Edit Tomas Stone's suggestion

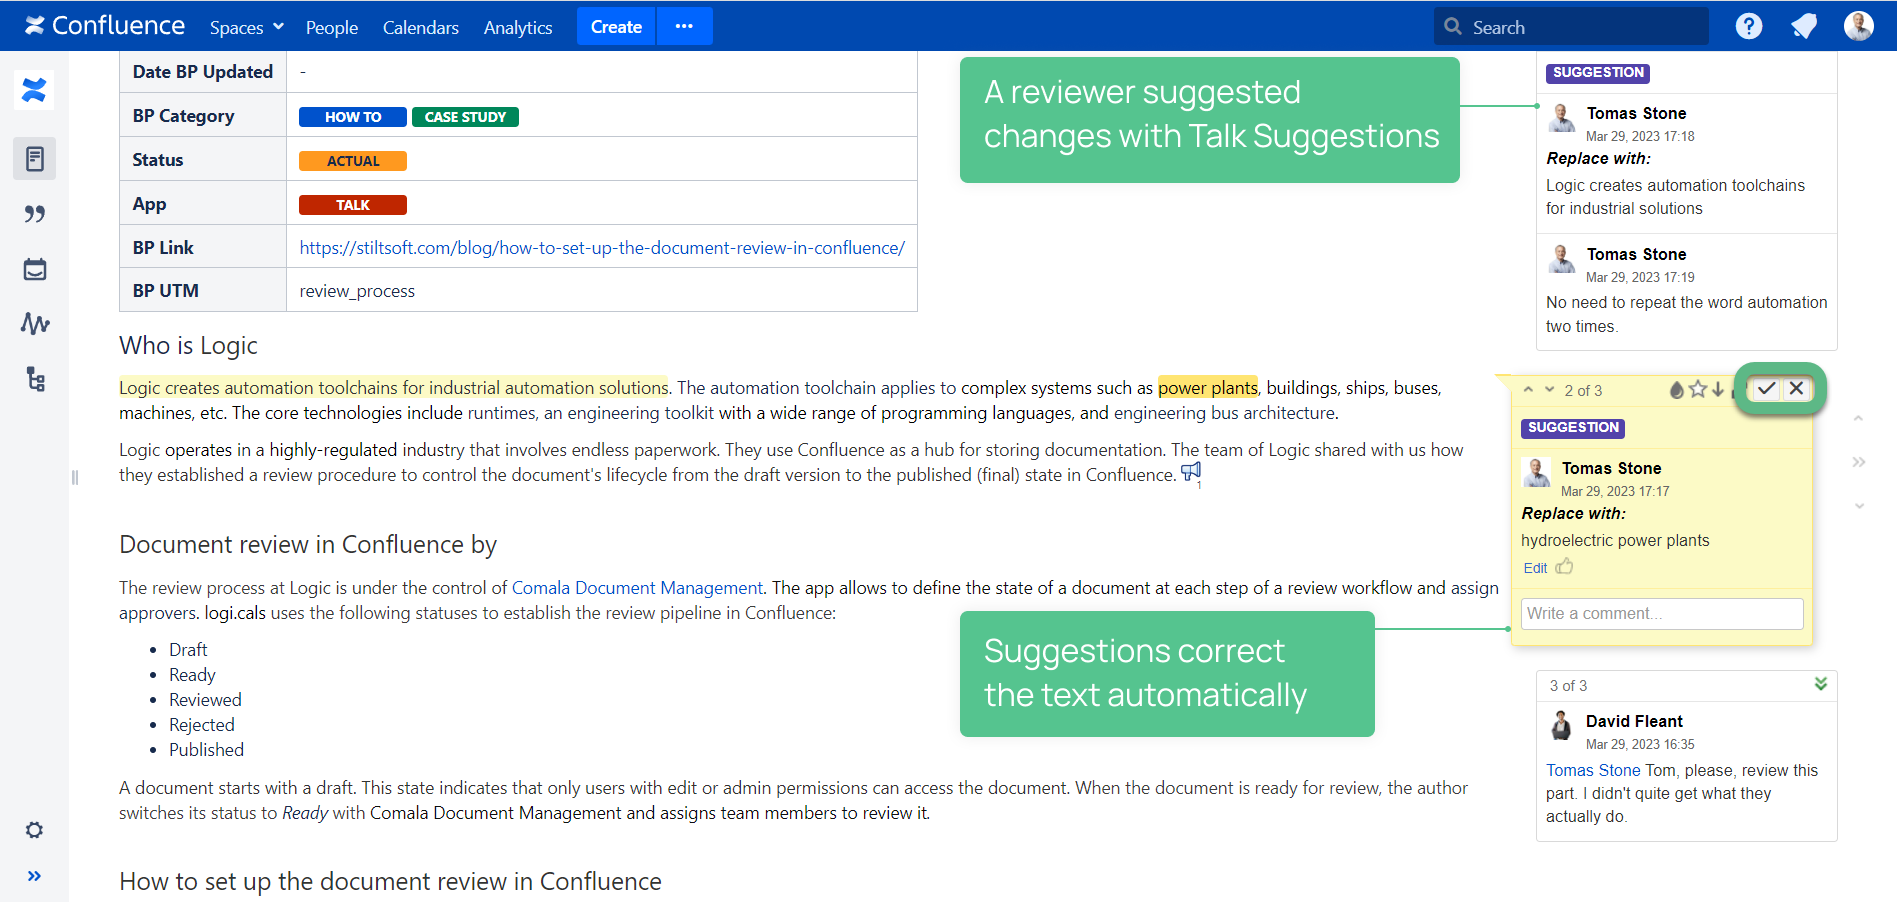(1535, 568)
